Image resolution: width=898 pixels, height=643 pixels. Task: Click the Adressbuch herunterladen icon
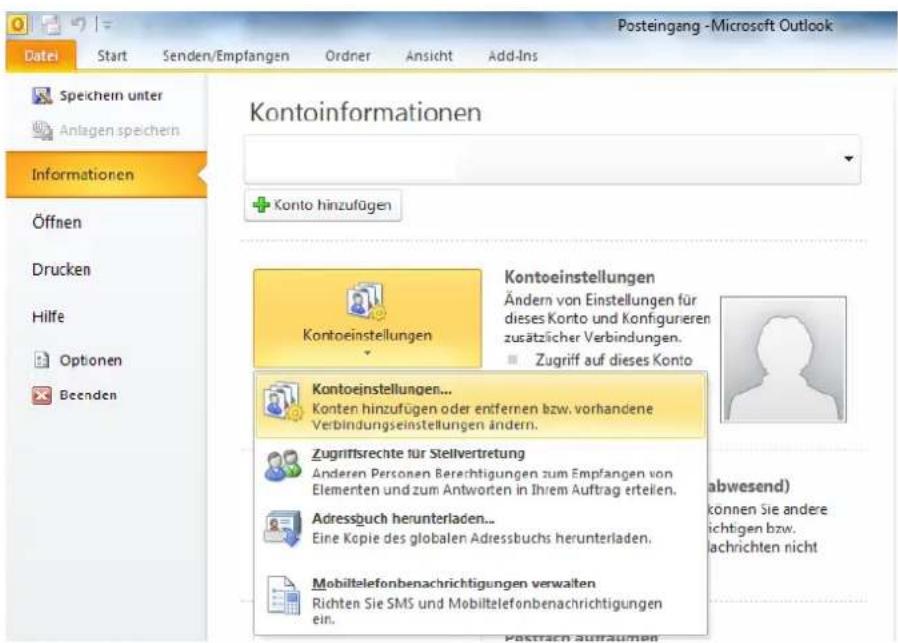[282, 529]
